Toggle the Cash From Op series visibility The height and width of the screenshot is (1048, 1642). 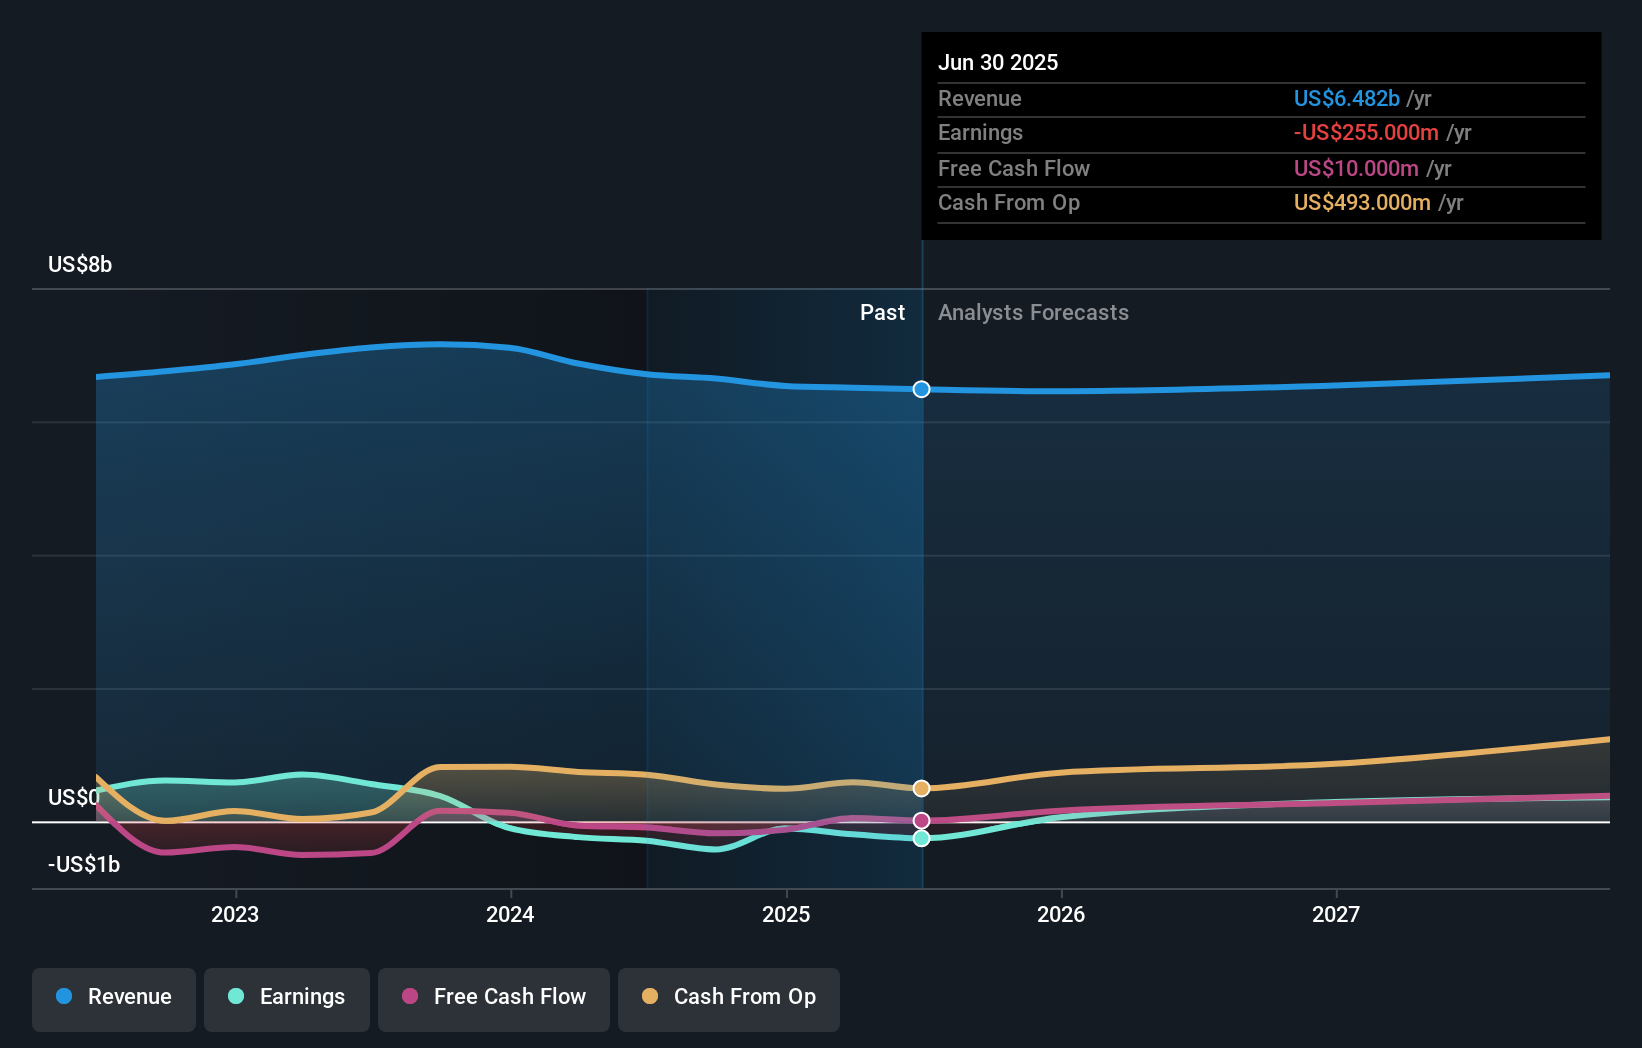click(728, 998)
